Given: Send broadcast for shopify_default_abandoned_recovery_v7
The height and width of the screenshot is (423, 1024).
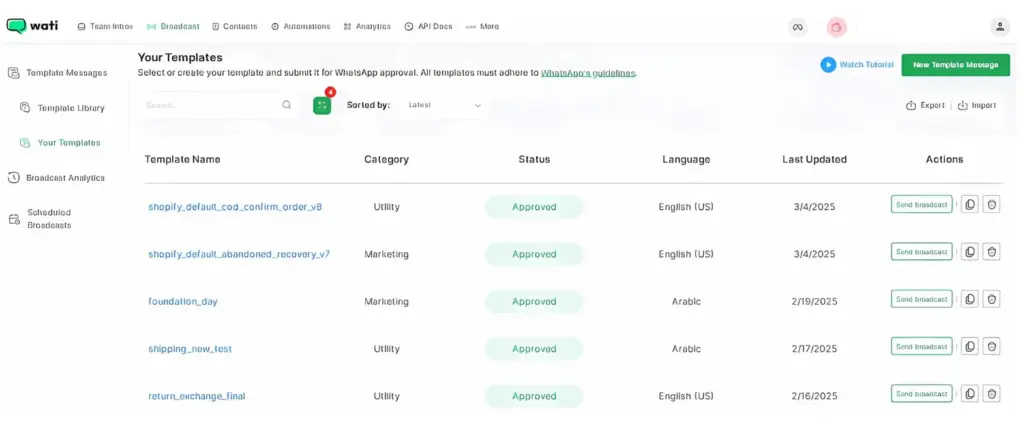Looking at the screenshot, I should pyautogui.click(x=921, y=252).
